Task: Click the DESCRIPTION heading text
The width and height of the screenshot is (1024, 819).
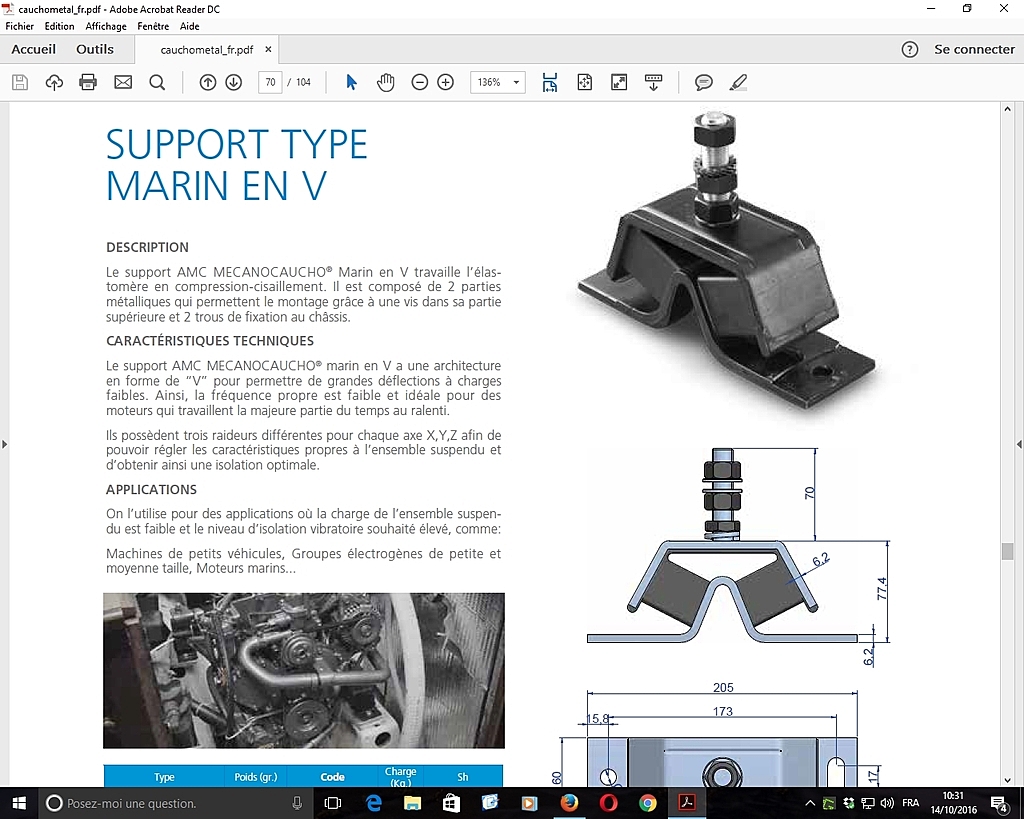Action: click(x=148, y=248)
